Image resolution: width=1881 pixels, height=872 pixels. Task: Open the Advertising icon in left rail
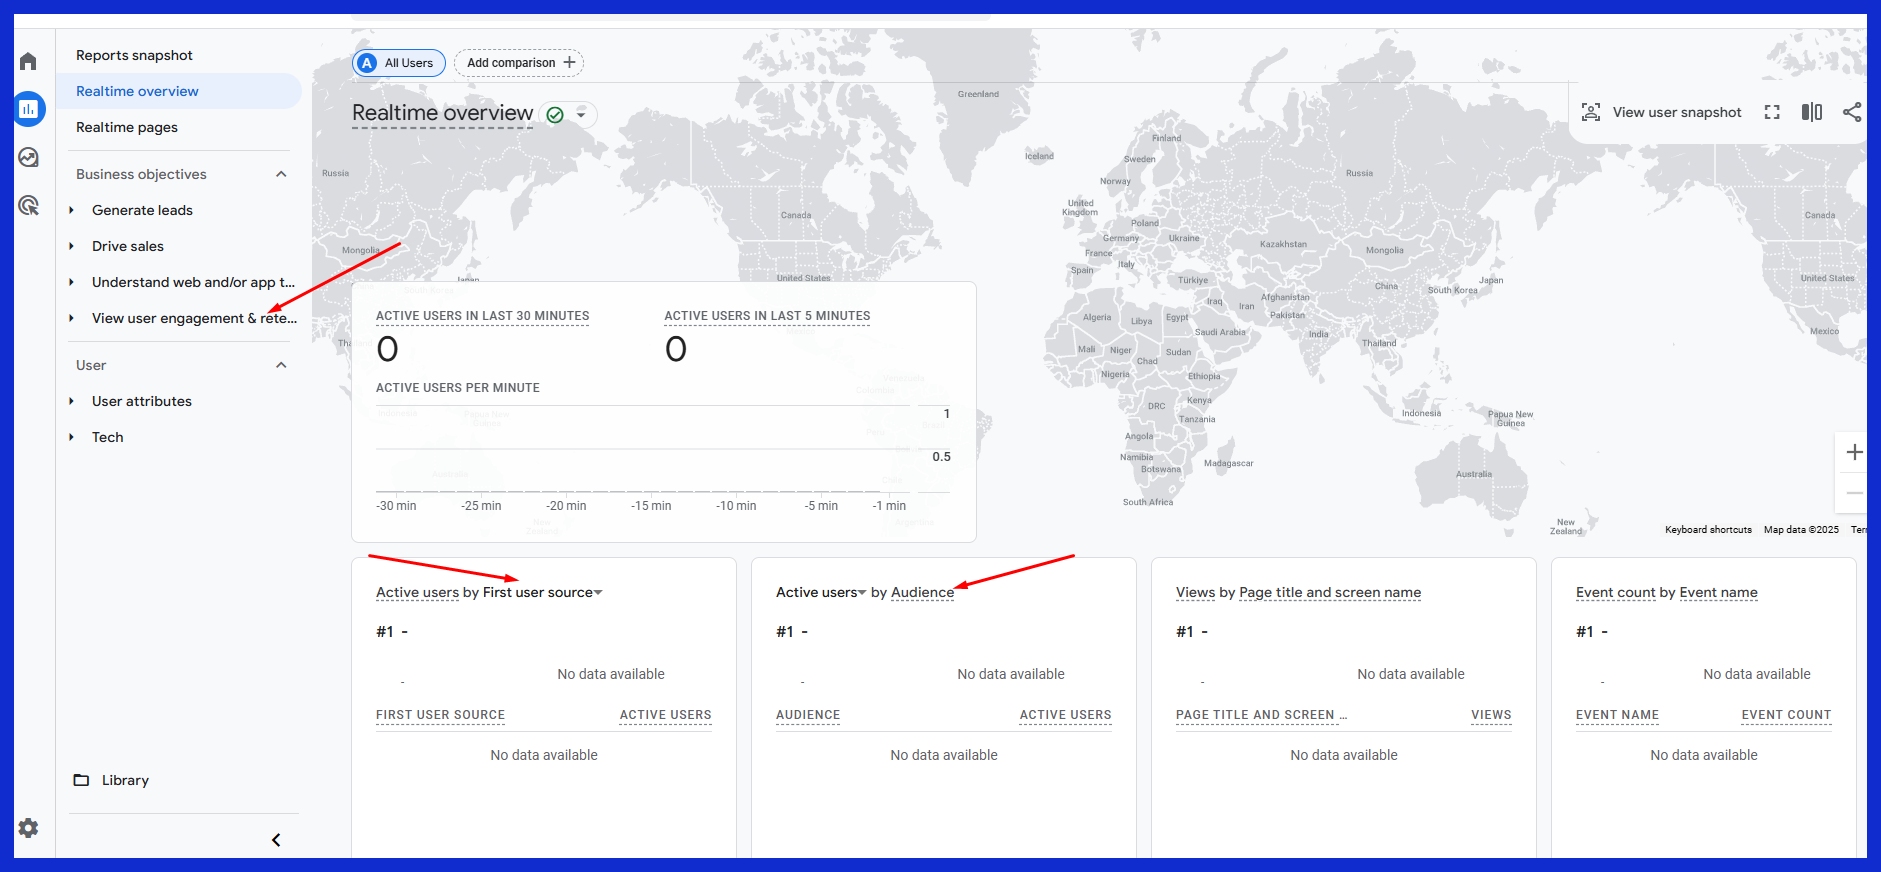(x=29, y=205)
